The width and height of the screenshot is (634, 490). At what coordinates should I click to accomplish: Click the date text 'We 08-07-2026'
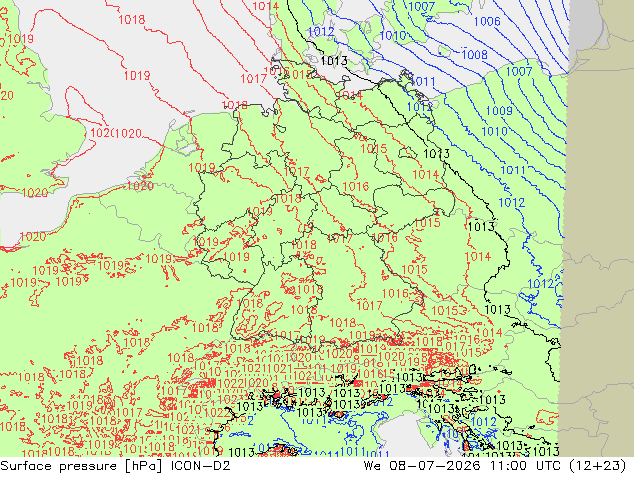(x=422, y=466)
